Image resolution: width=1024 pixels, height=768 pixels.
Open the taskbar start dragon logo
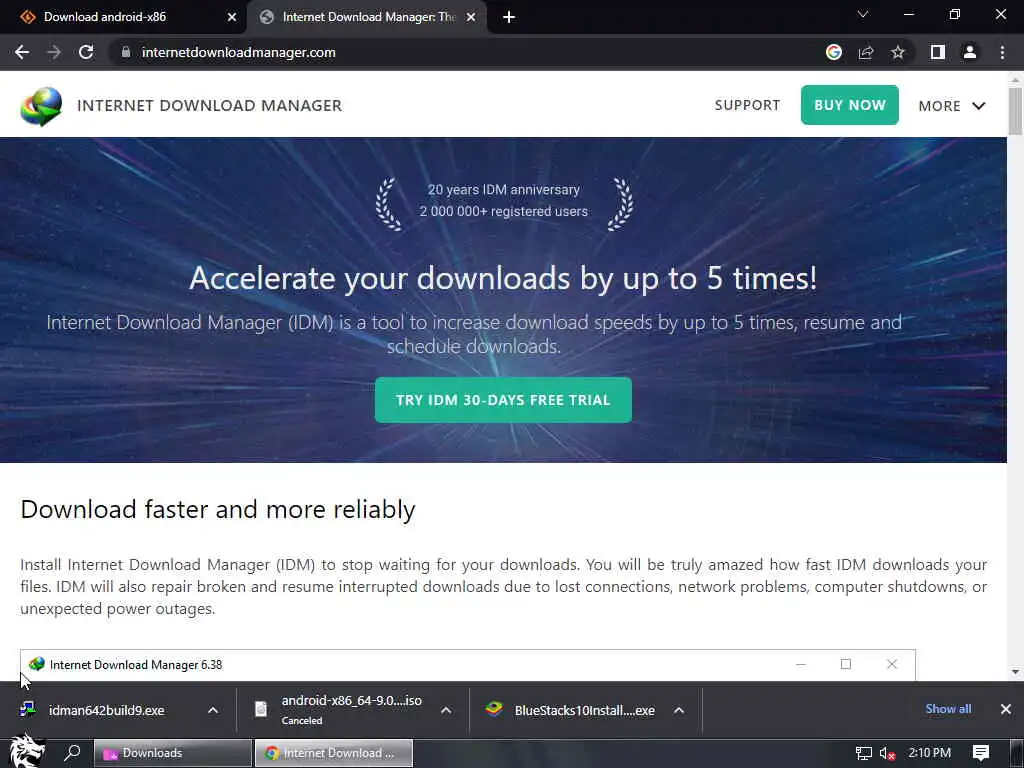click(26, 750)
